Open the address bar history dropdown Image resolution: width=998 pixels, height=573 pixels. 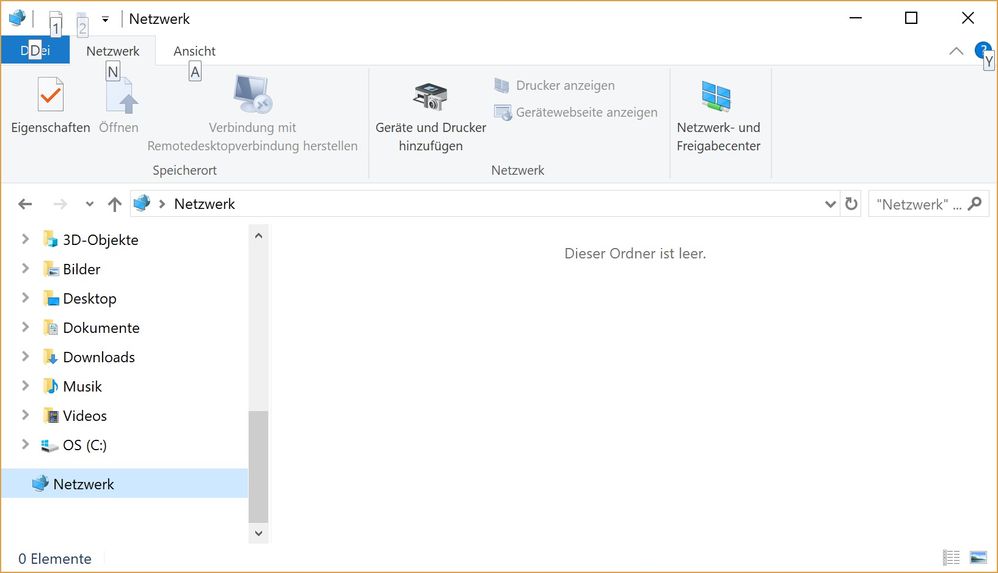pyautogui.click(x=830, y=204)
